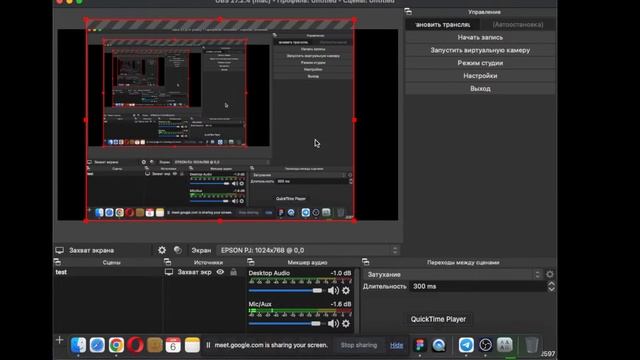The width and height of the screenshot is (640, 360).
Task: Open transition properties gear beside Затухание
Action: tap(550, 274)
